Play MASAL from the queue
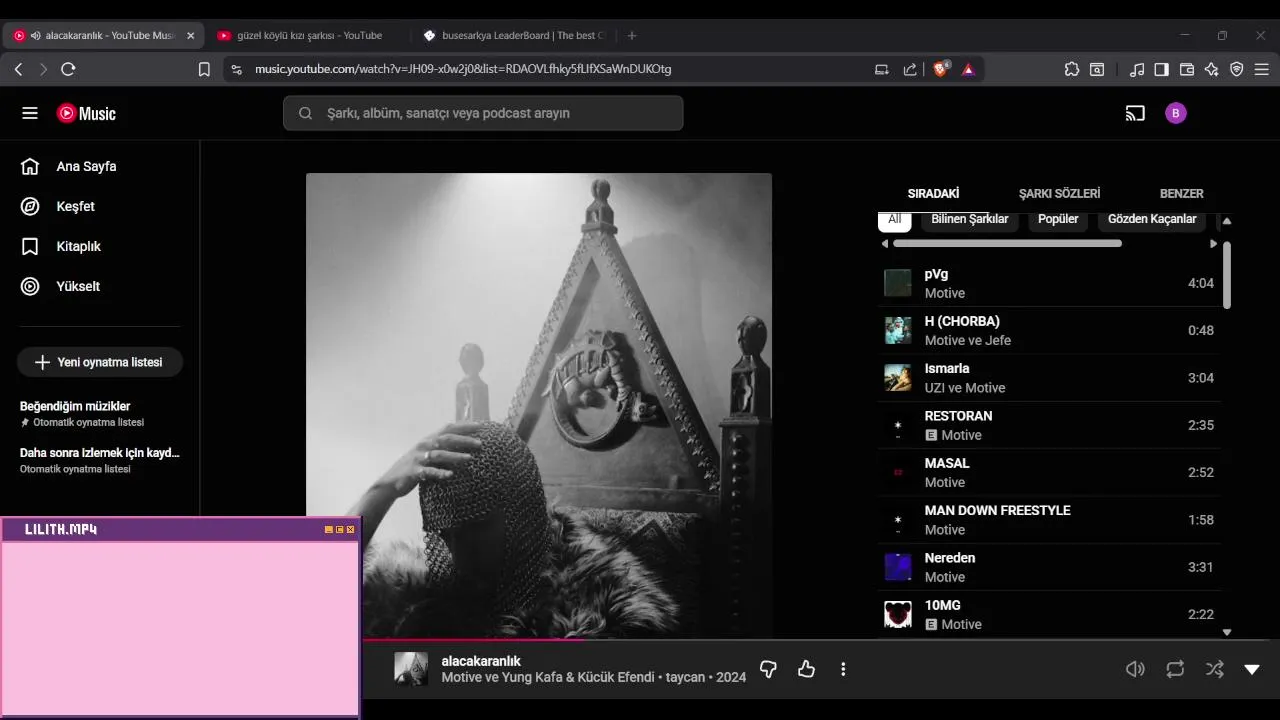 pyautogui.click(x=1049, y=472)
